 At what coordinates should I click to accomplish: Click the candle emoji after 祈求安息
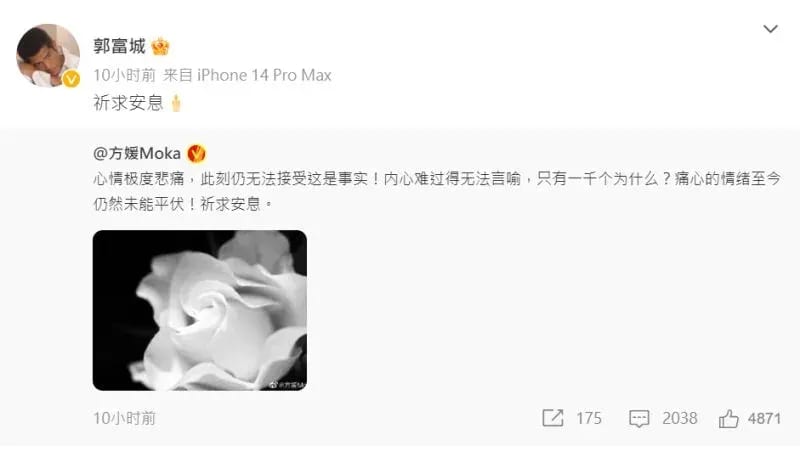click(176, 103)
